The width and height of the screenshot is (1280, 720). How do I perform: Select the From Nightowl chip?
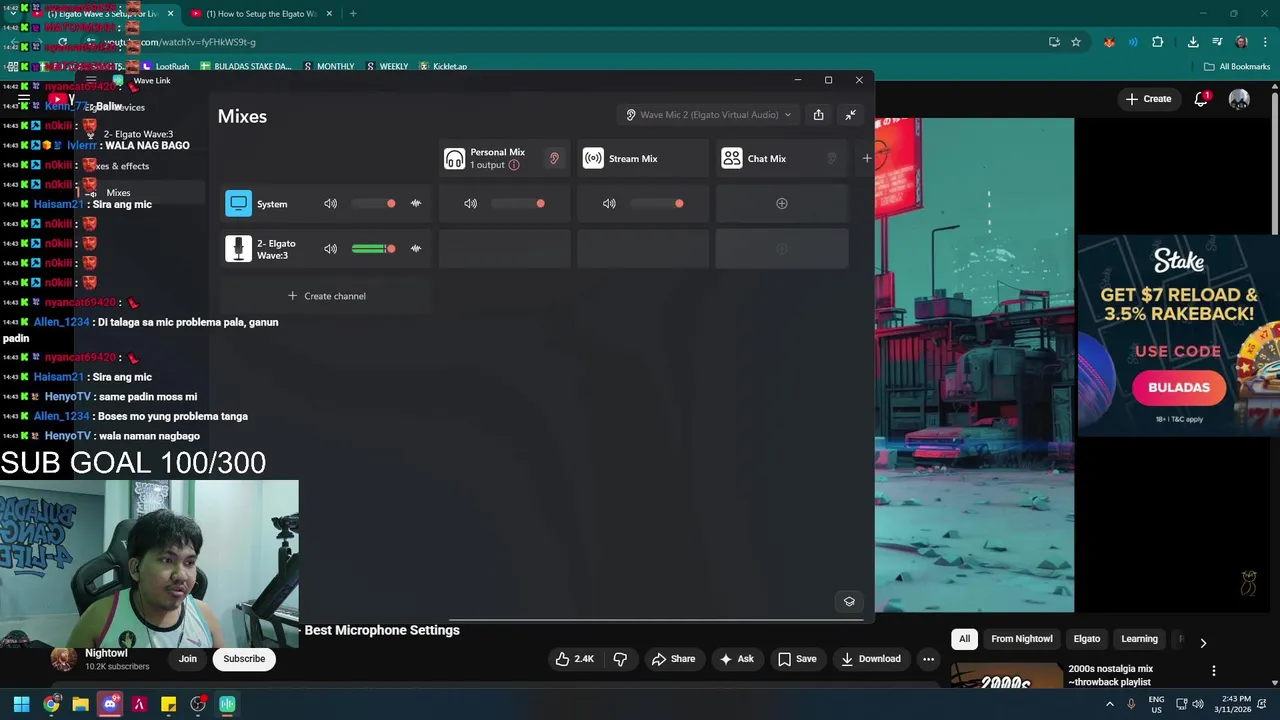point(1022,639)
